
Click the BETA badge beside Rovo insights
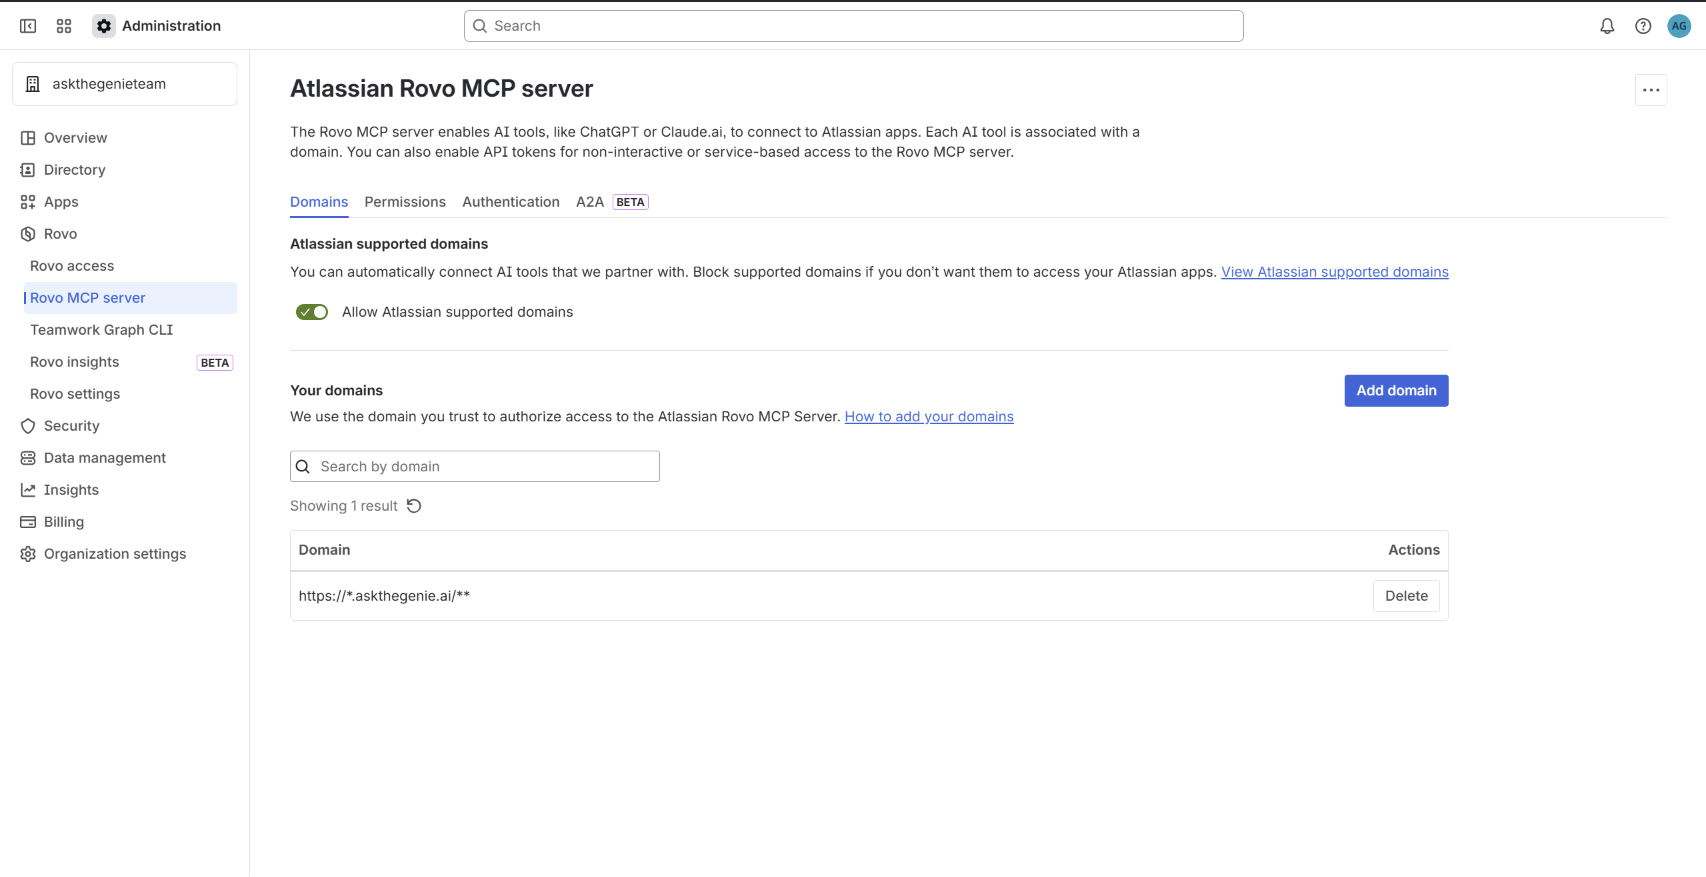coord(215,363)
